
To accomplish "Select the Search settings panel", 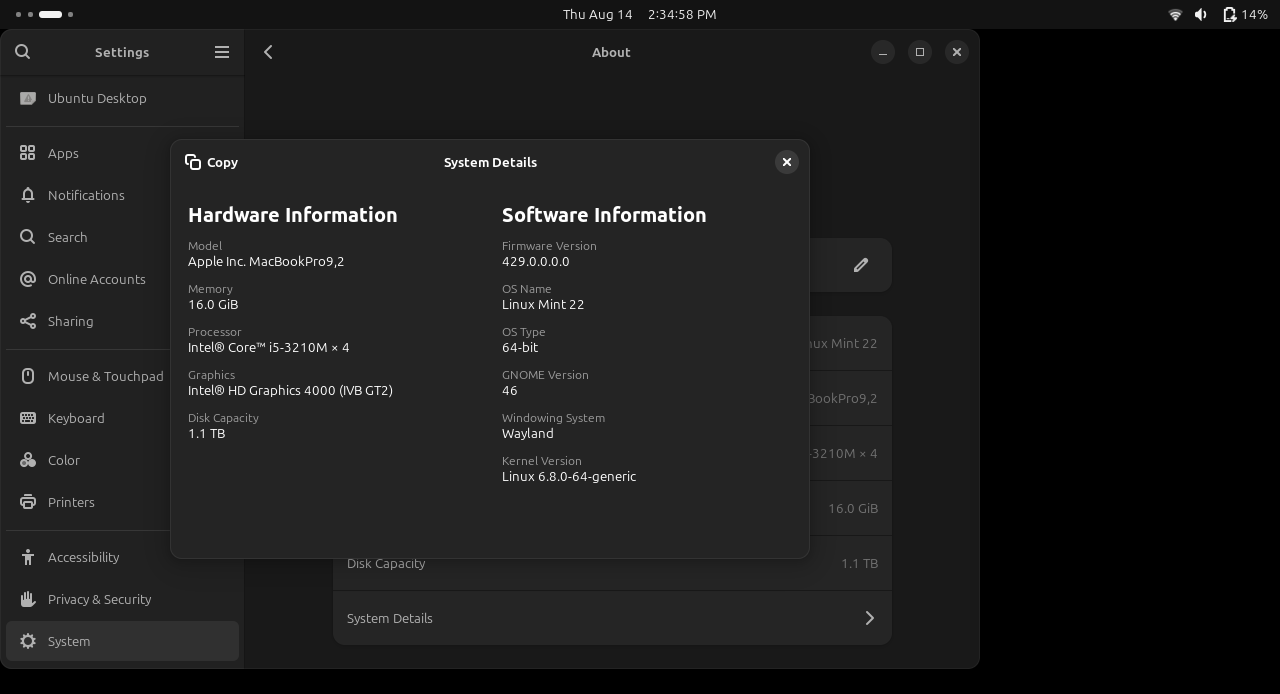I will click(x=67, y=237).
